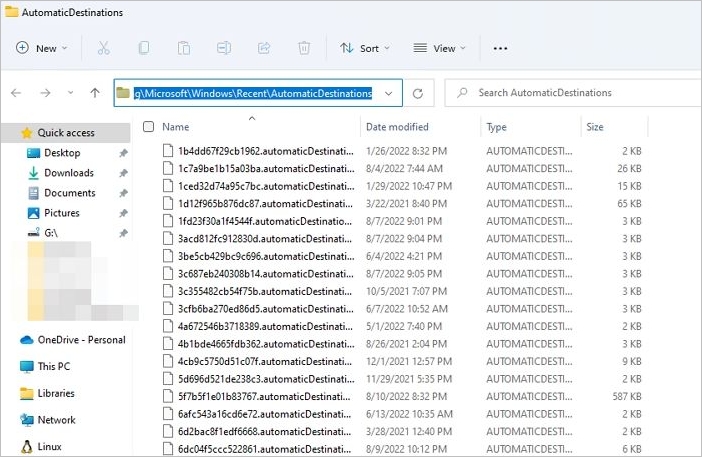Click the Cut scissors icon in toolbar

tap(104, 48)
